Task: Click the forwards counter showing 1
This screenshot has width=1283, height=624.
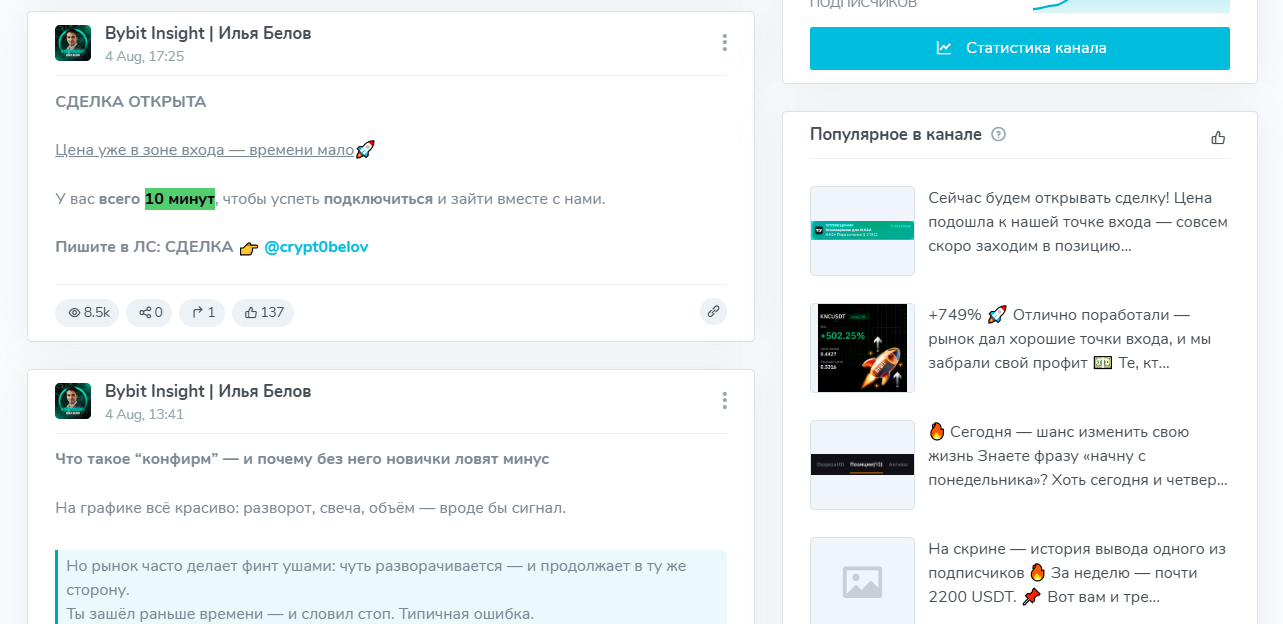Action: click(x=202, y=312)
